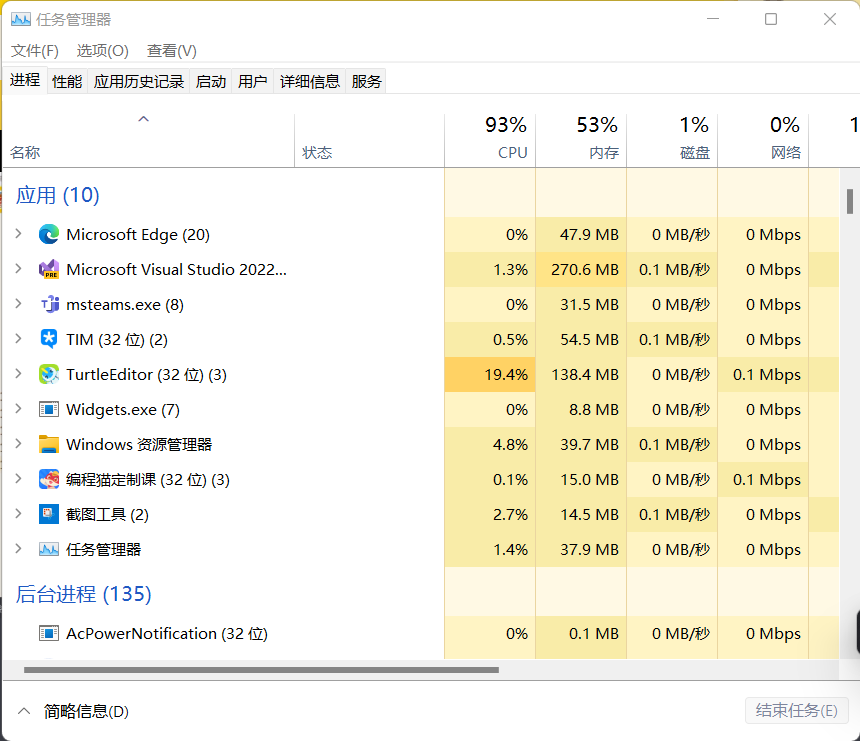Viewport: 860px width, 741px height.
Task: Click the 截图工具 app icon
Action: pos(49,514)
